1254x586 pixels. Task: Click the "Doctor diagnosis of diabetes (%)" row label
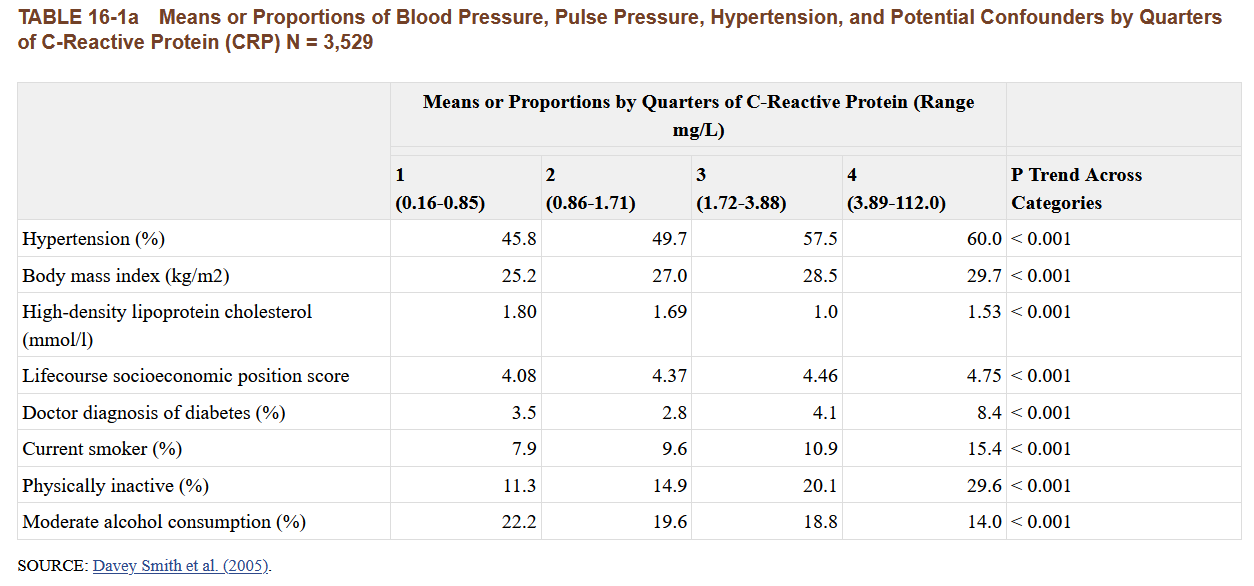tap(154, 413)
